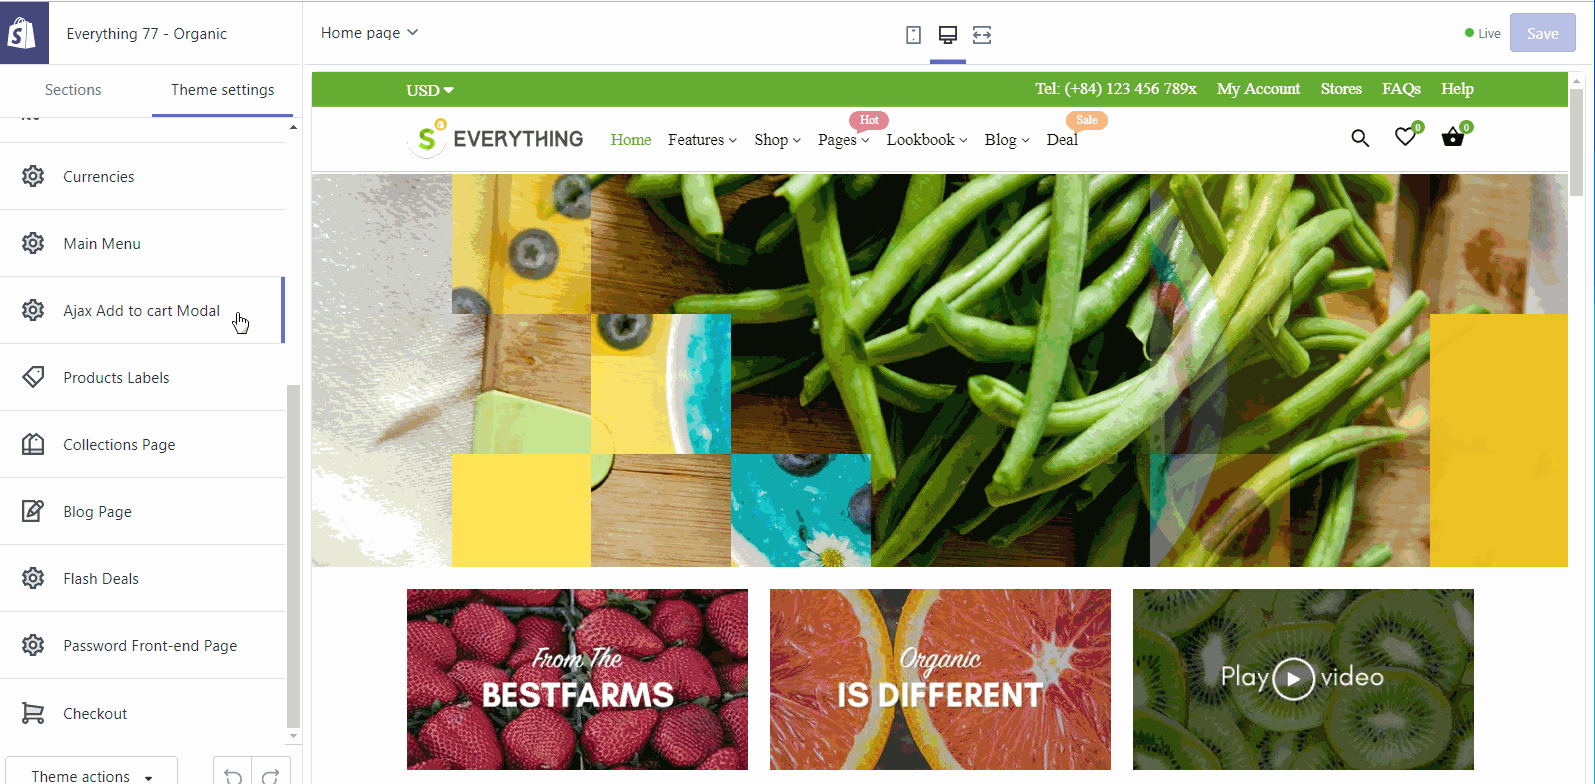The image size is (1595, 784).
Task: Select desktop preview icon
Action: tap(948, 35)
